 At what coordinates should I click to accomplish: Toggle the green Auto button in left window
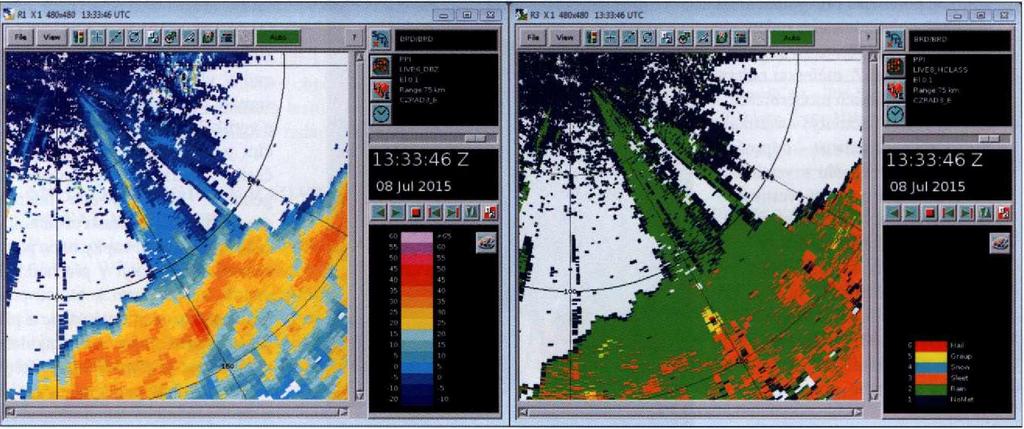coord(278,38)
